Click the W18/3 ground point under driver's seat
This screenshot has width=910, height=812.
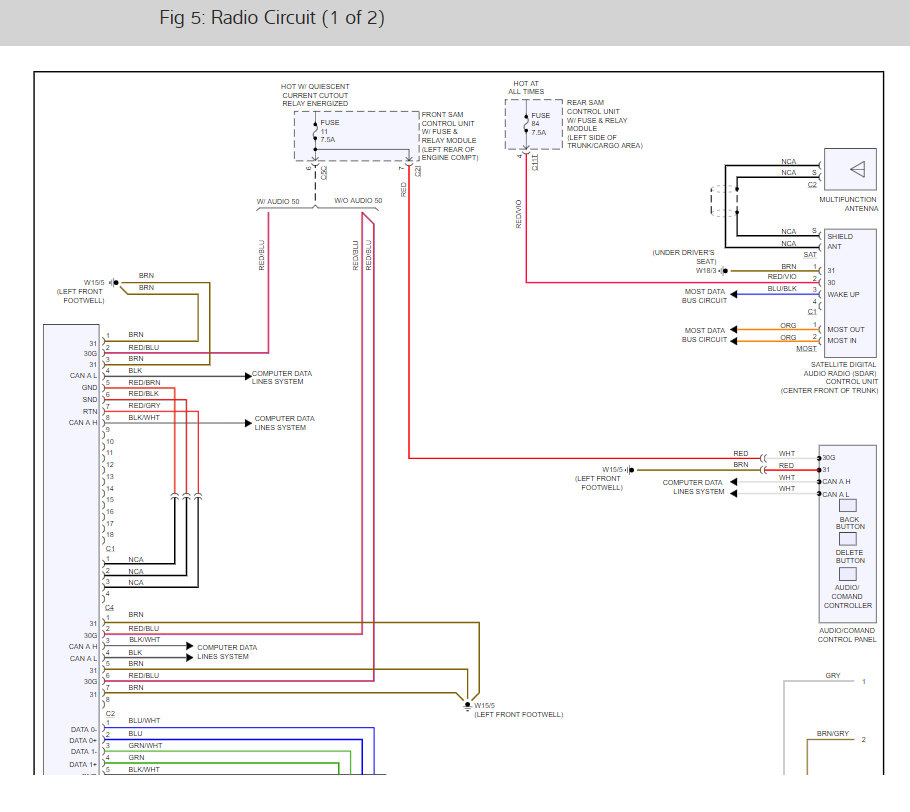(723, 270)
